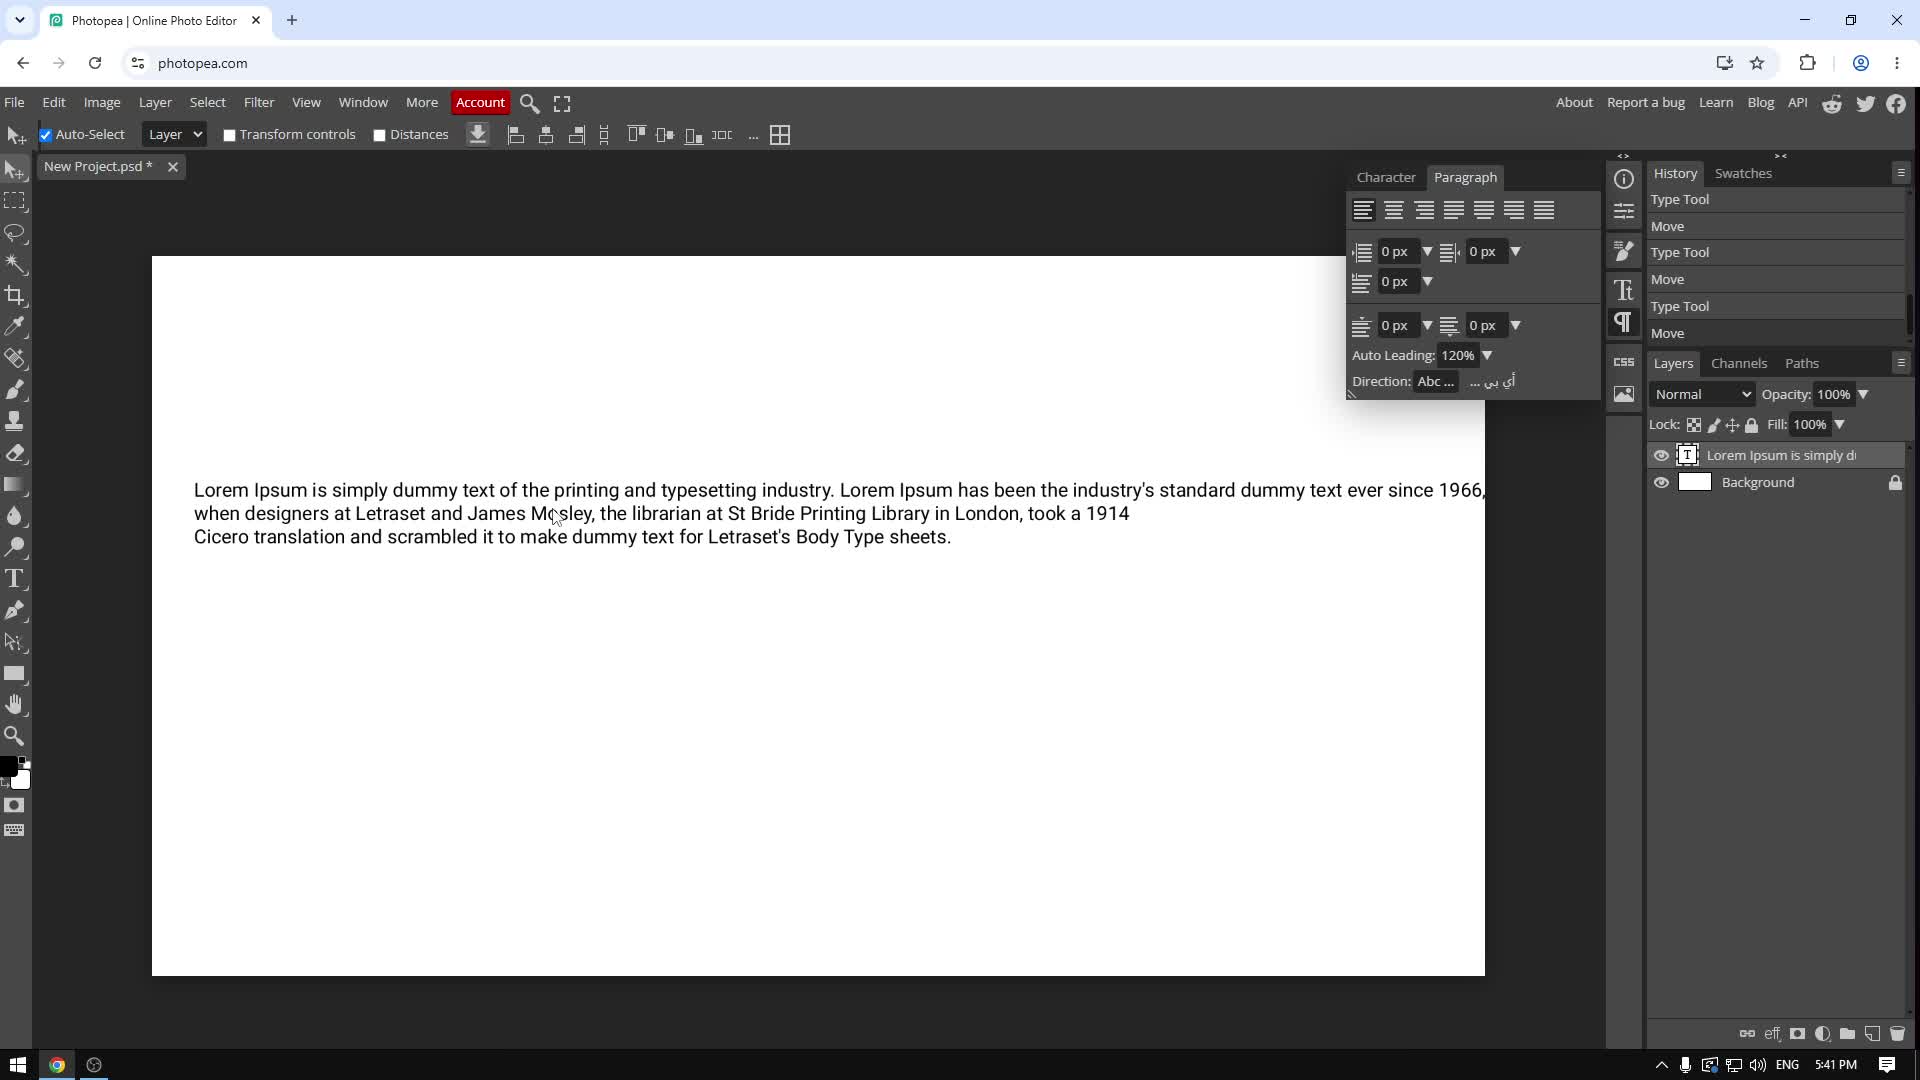
Task: Select the Gradient tool
Action: 14,485
